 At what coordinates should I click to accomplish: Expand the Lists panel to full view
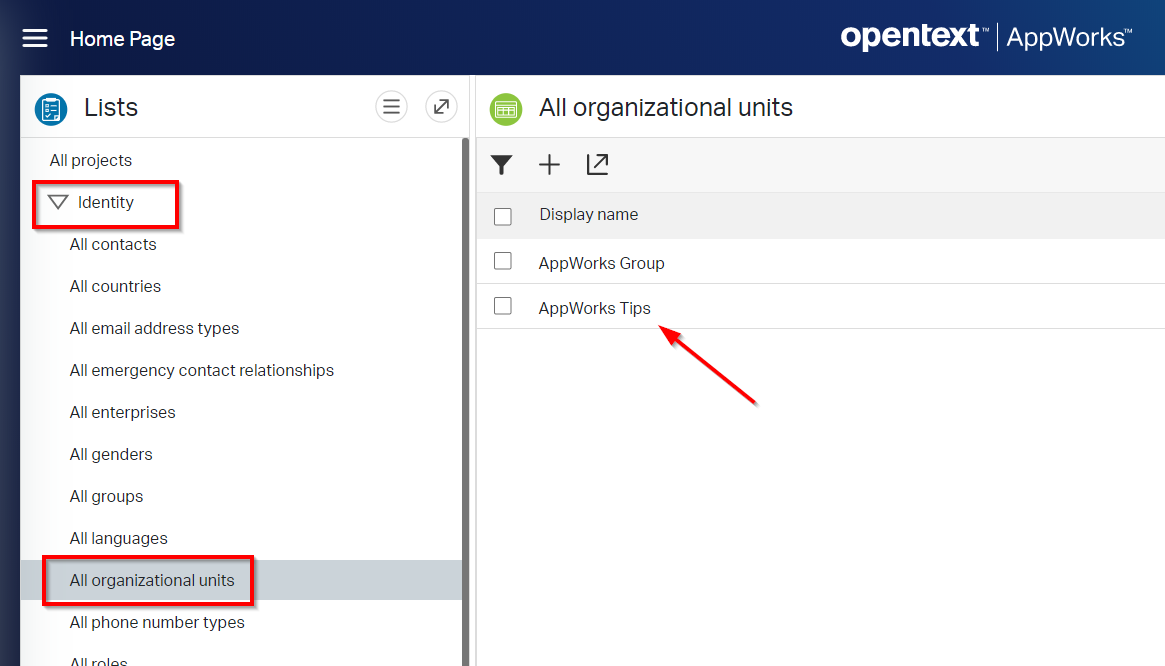coord(441,107)
